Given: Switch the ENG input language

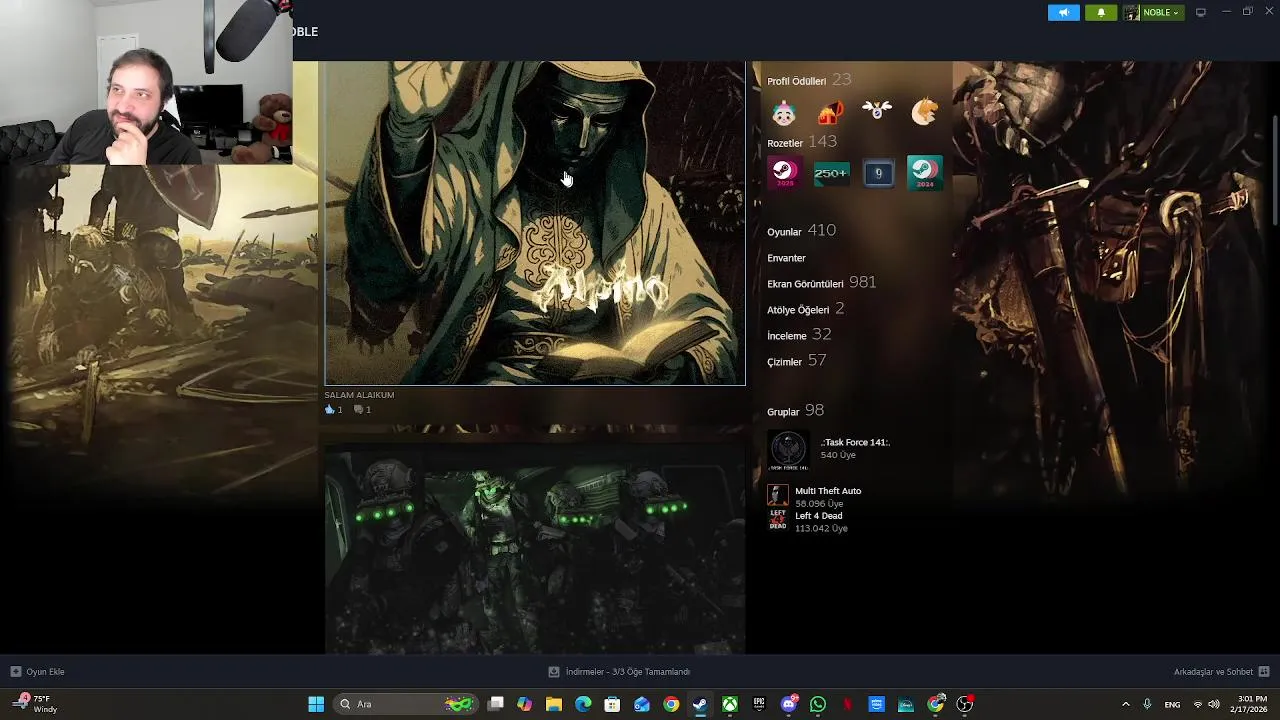Looking at the screenshot, I should [x=1172, y=704].
